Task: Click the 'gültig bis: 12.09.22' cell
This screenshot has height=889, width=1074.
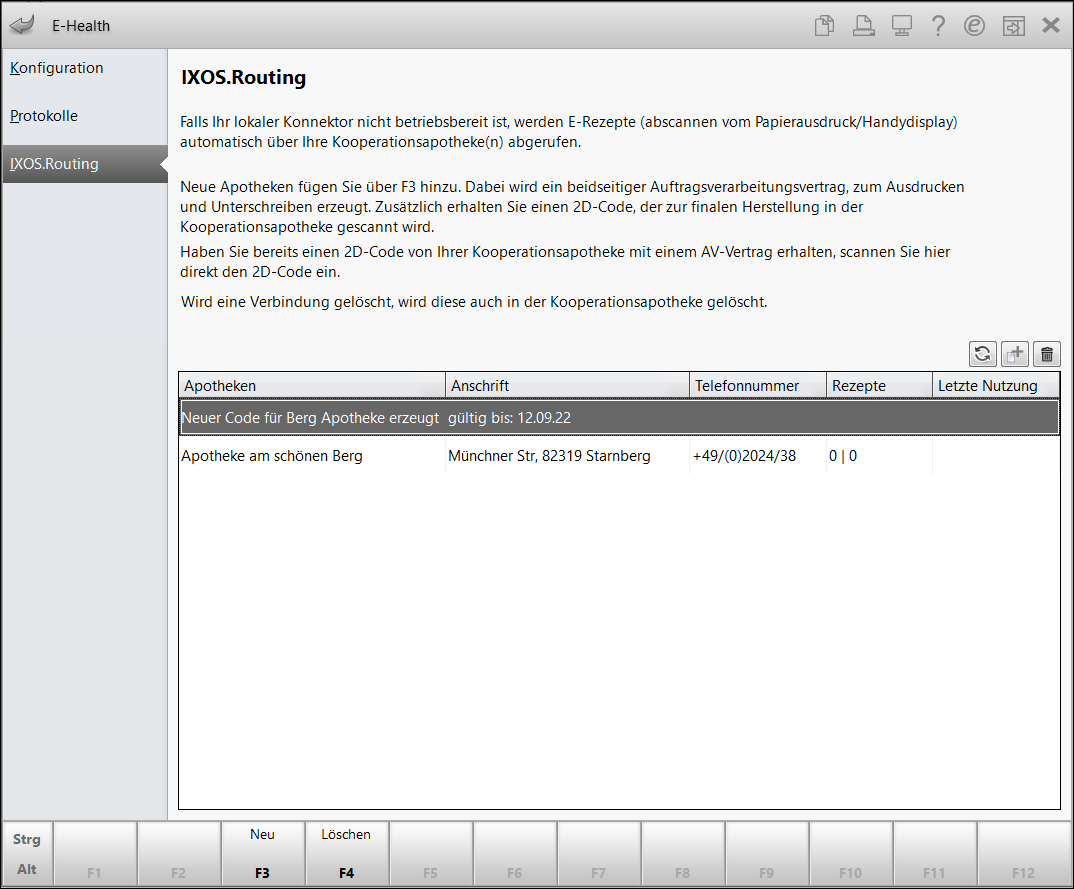Action: click(509, 418)
